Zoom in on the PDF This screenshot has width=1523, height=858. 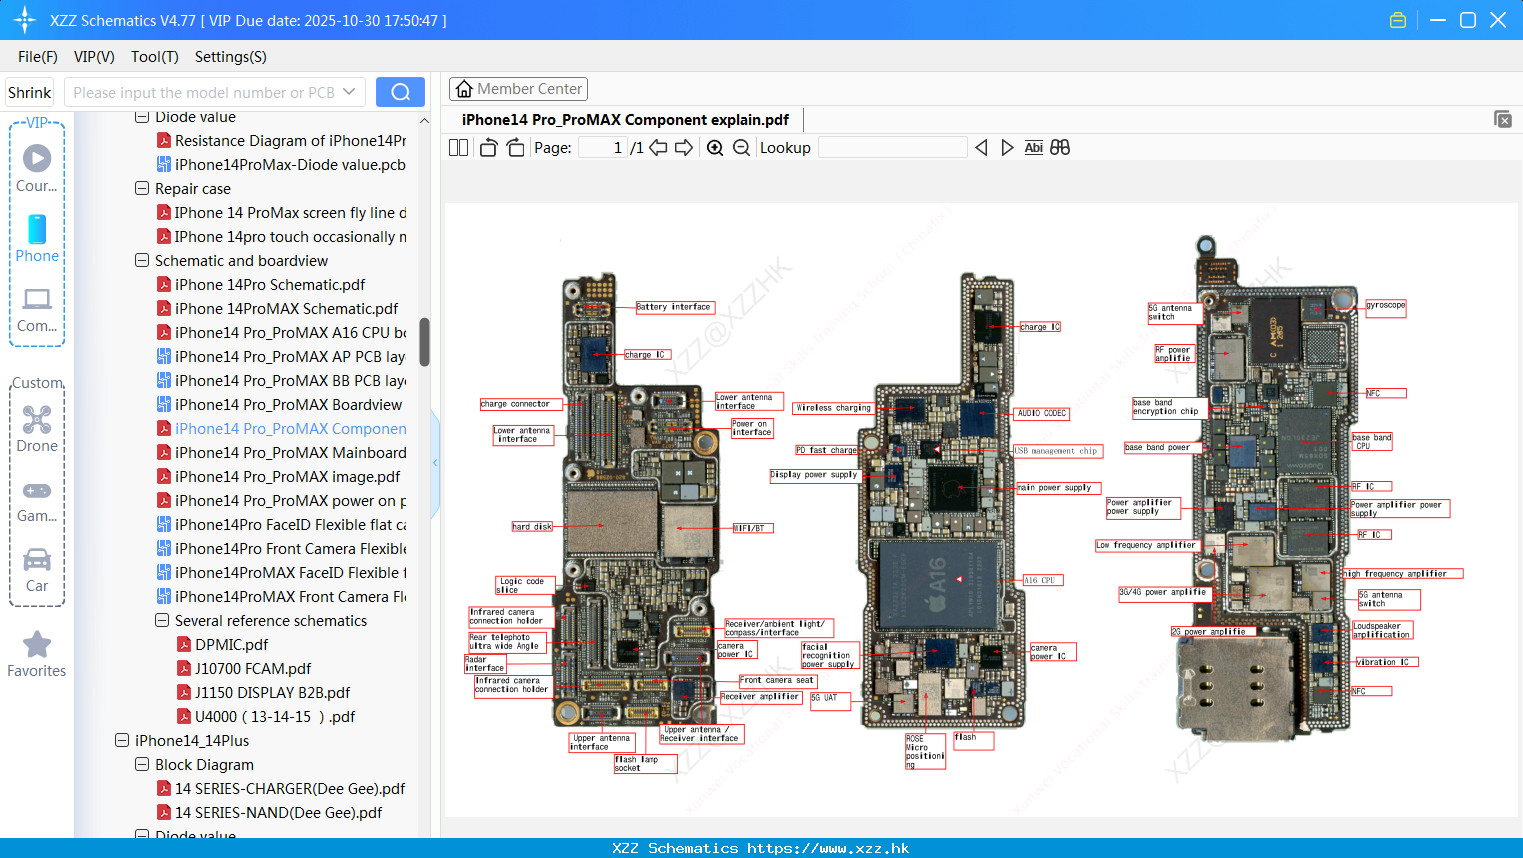[x=715, y=148]
